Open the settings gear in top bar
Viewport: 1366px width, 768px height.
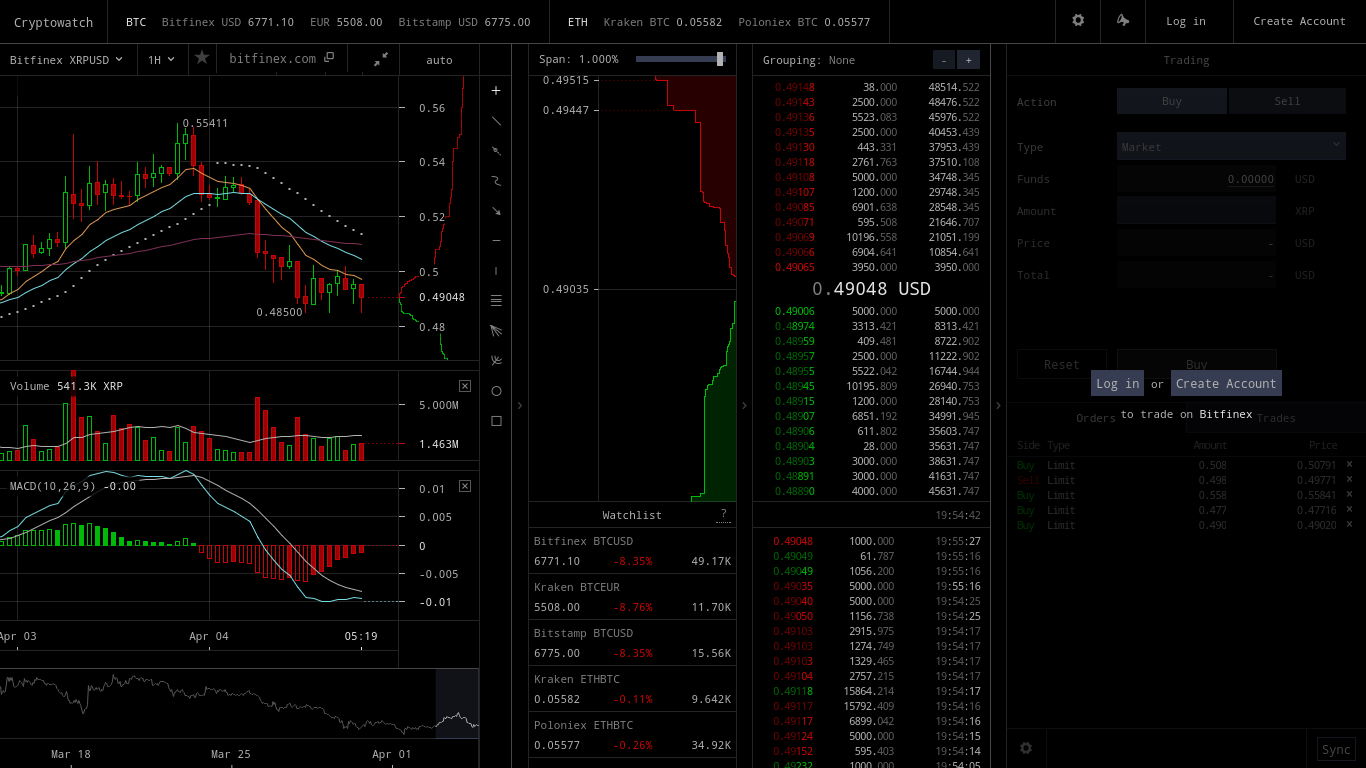(1078, 21)
